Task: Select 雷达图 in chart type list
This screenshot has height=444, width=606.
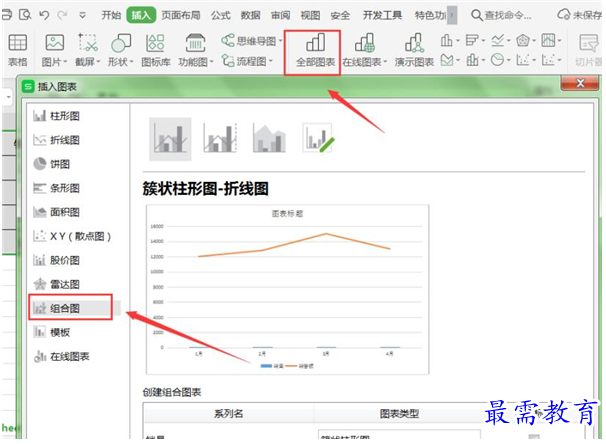Action: 56,284
